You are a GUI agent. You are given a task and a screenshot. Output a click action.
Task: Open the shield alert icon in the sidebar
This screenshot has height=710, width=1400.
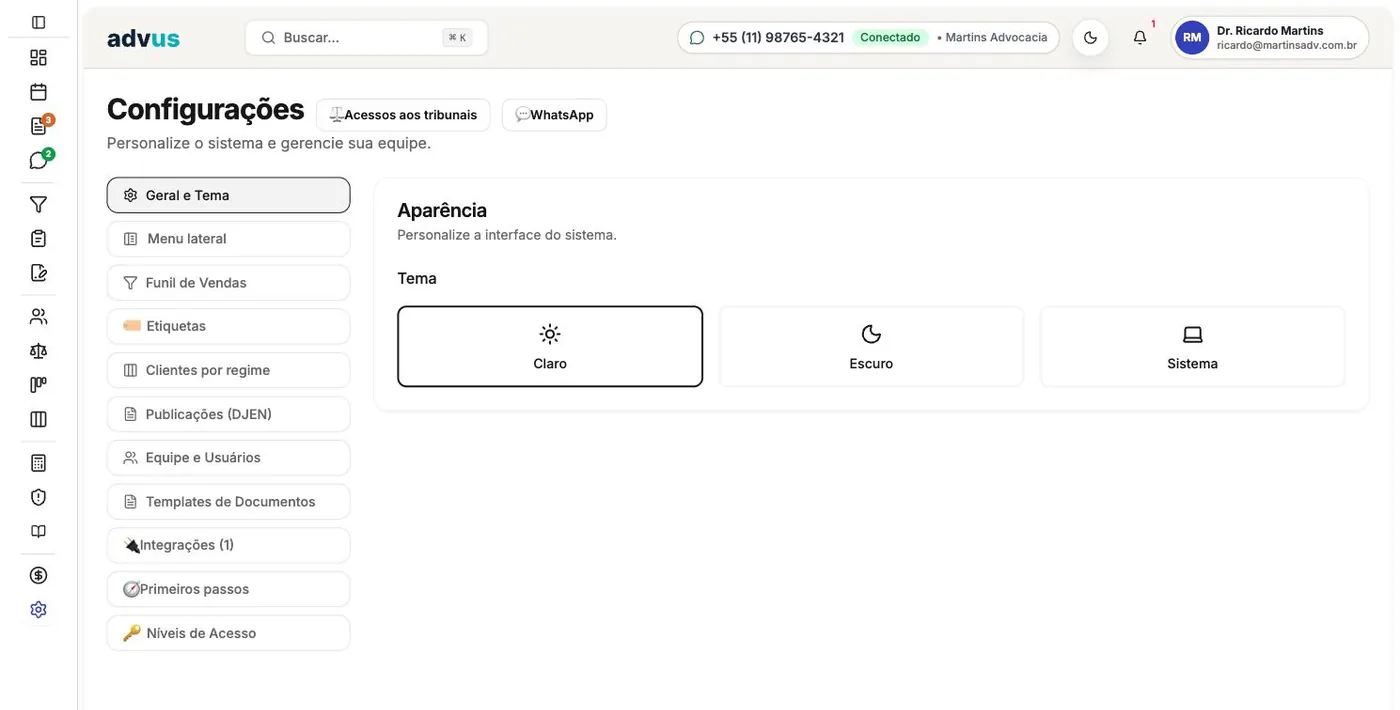(x=38, y=497)
